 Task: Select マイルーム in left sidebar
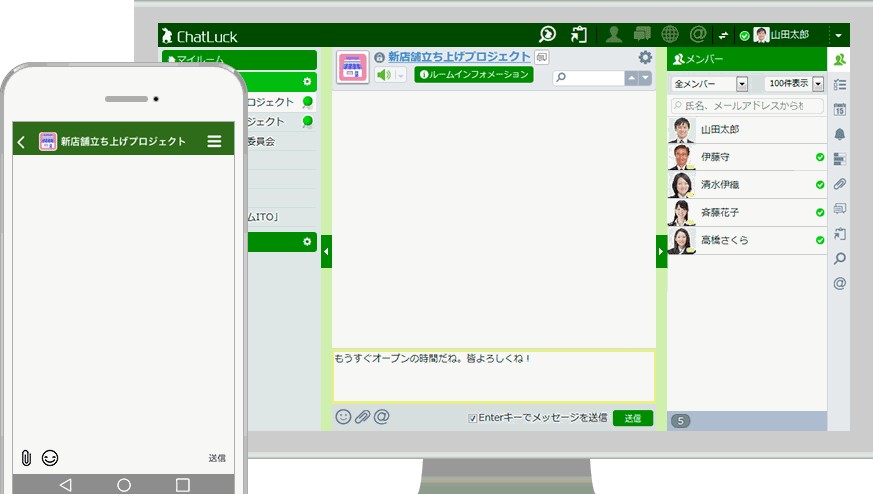pyautogui.click(x=239, y=60)
